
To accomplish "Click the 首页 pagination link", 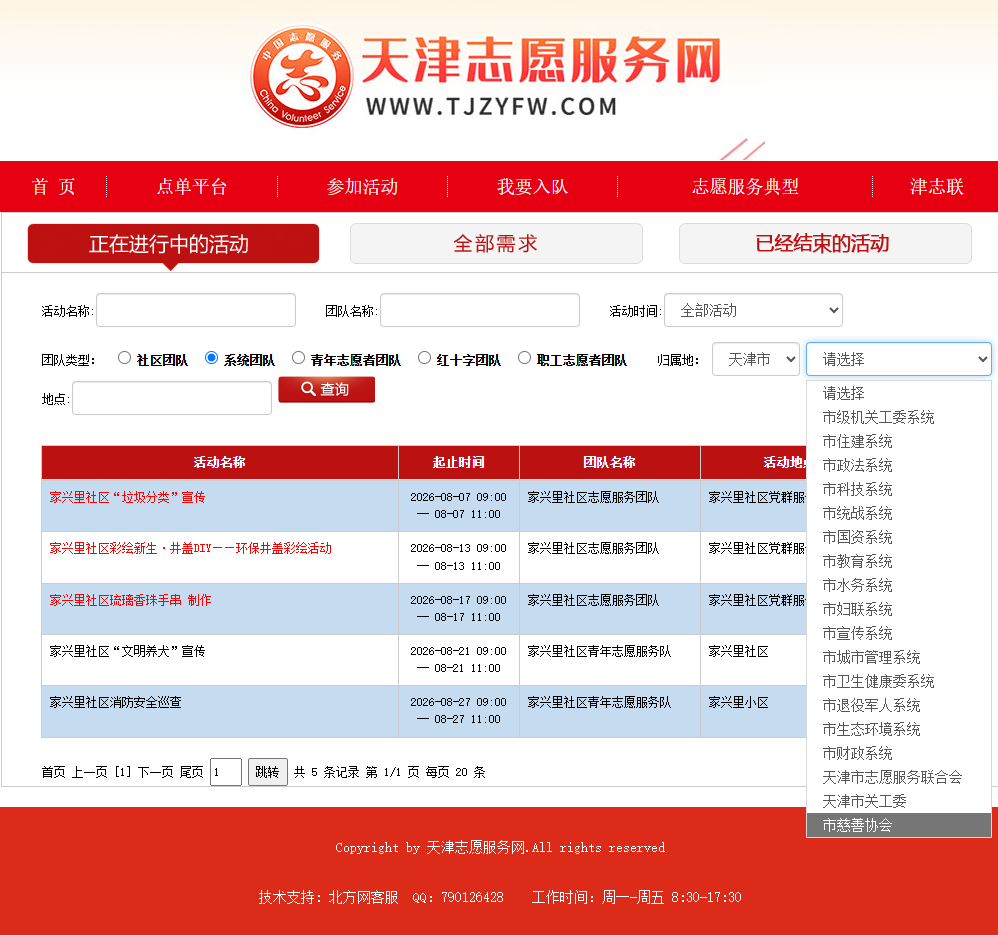I will [53, 772].
